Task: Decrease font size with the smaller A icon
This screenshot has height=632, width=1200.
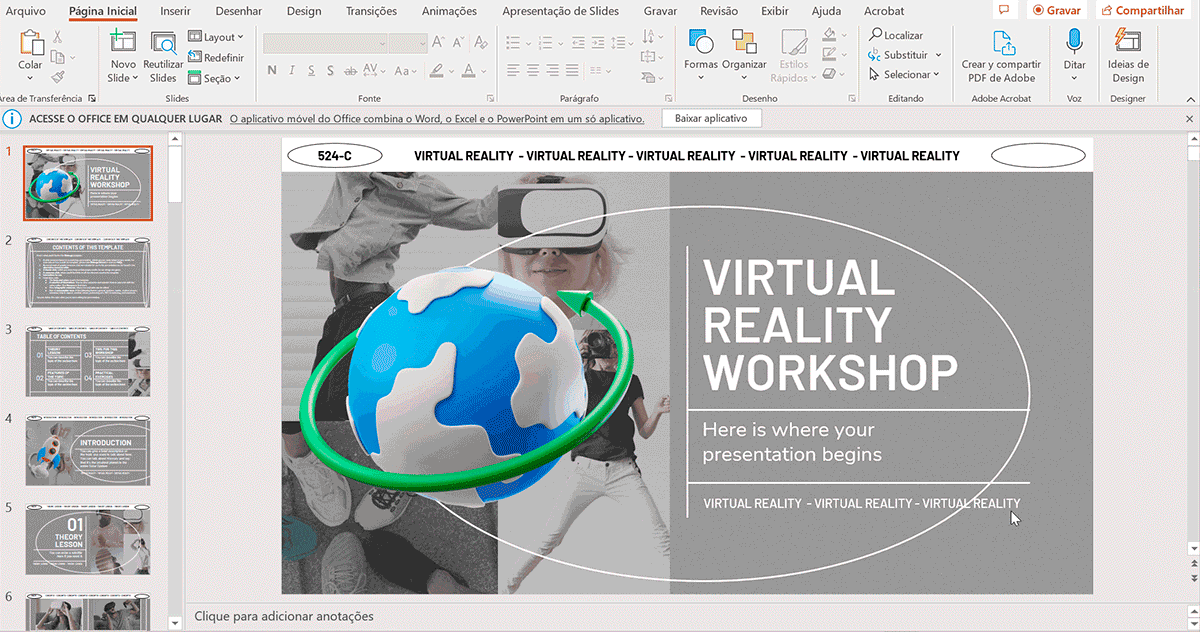Action: coord(457,43)
